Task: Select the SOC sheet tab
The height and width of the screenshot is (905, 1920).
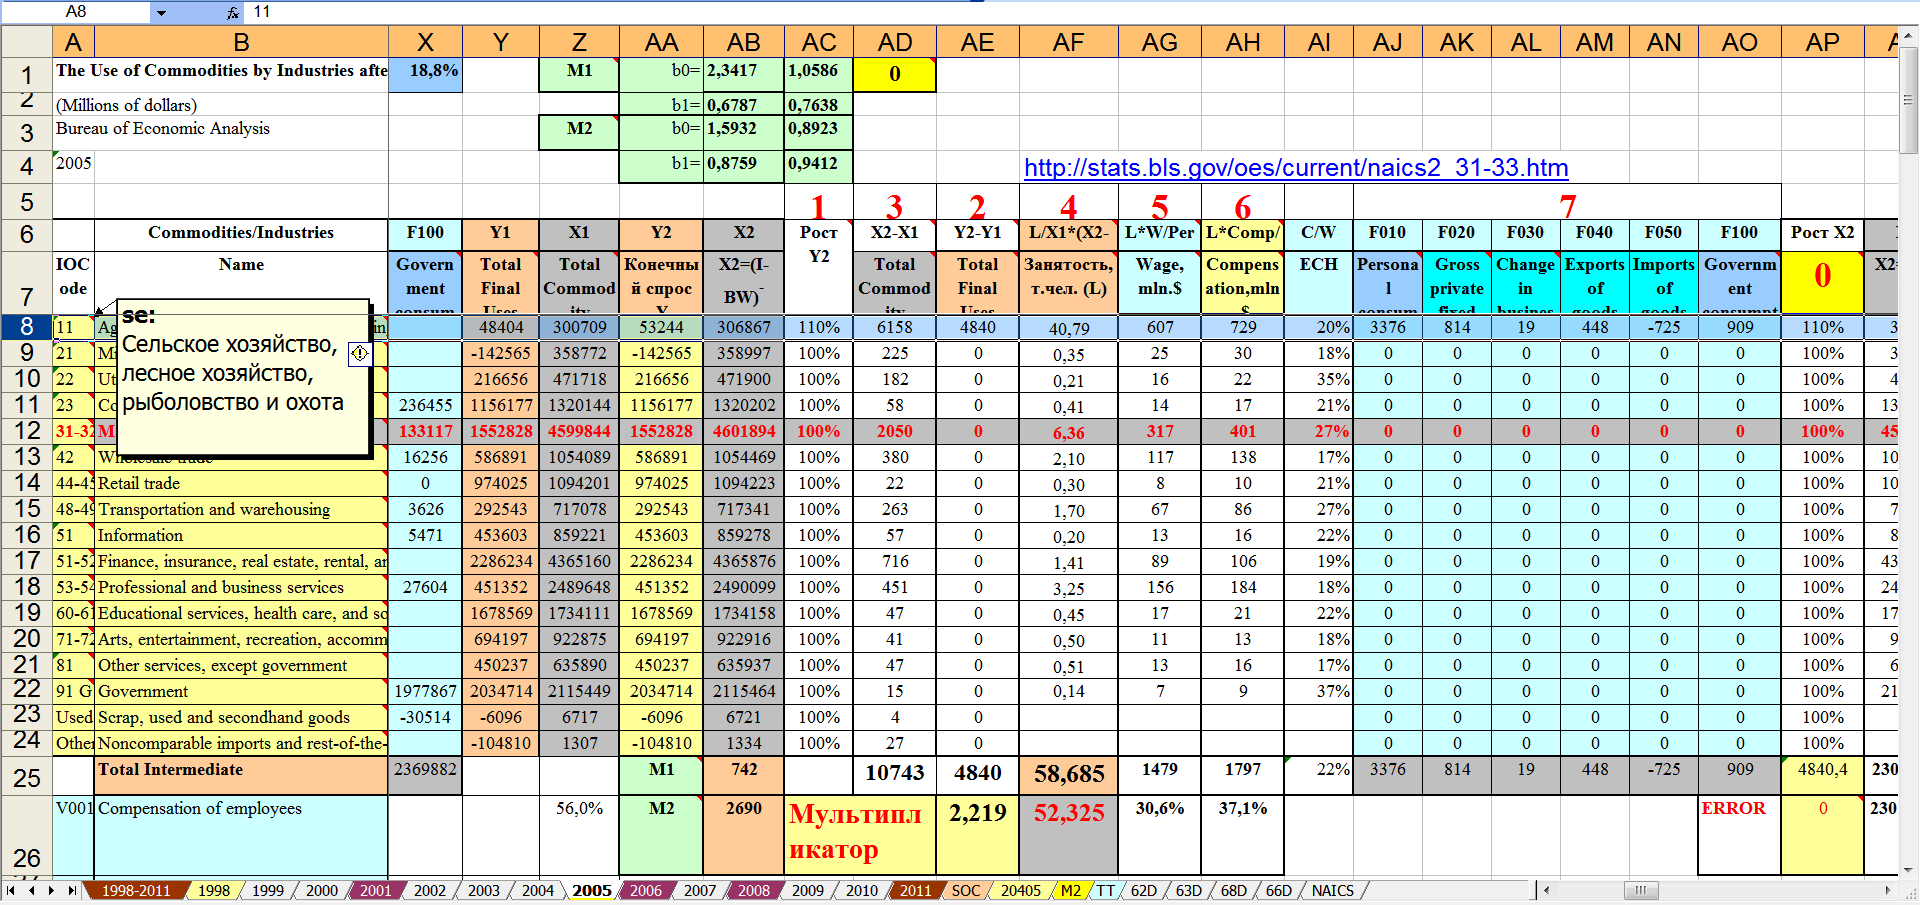Action: (965, 890)
